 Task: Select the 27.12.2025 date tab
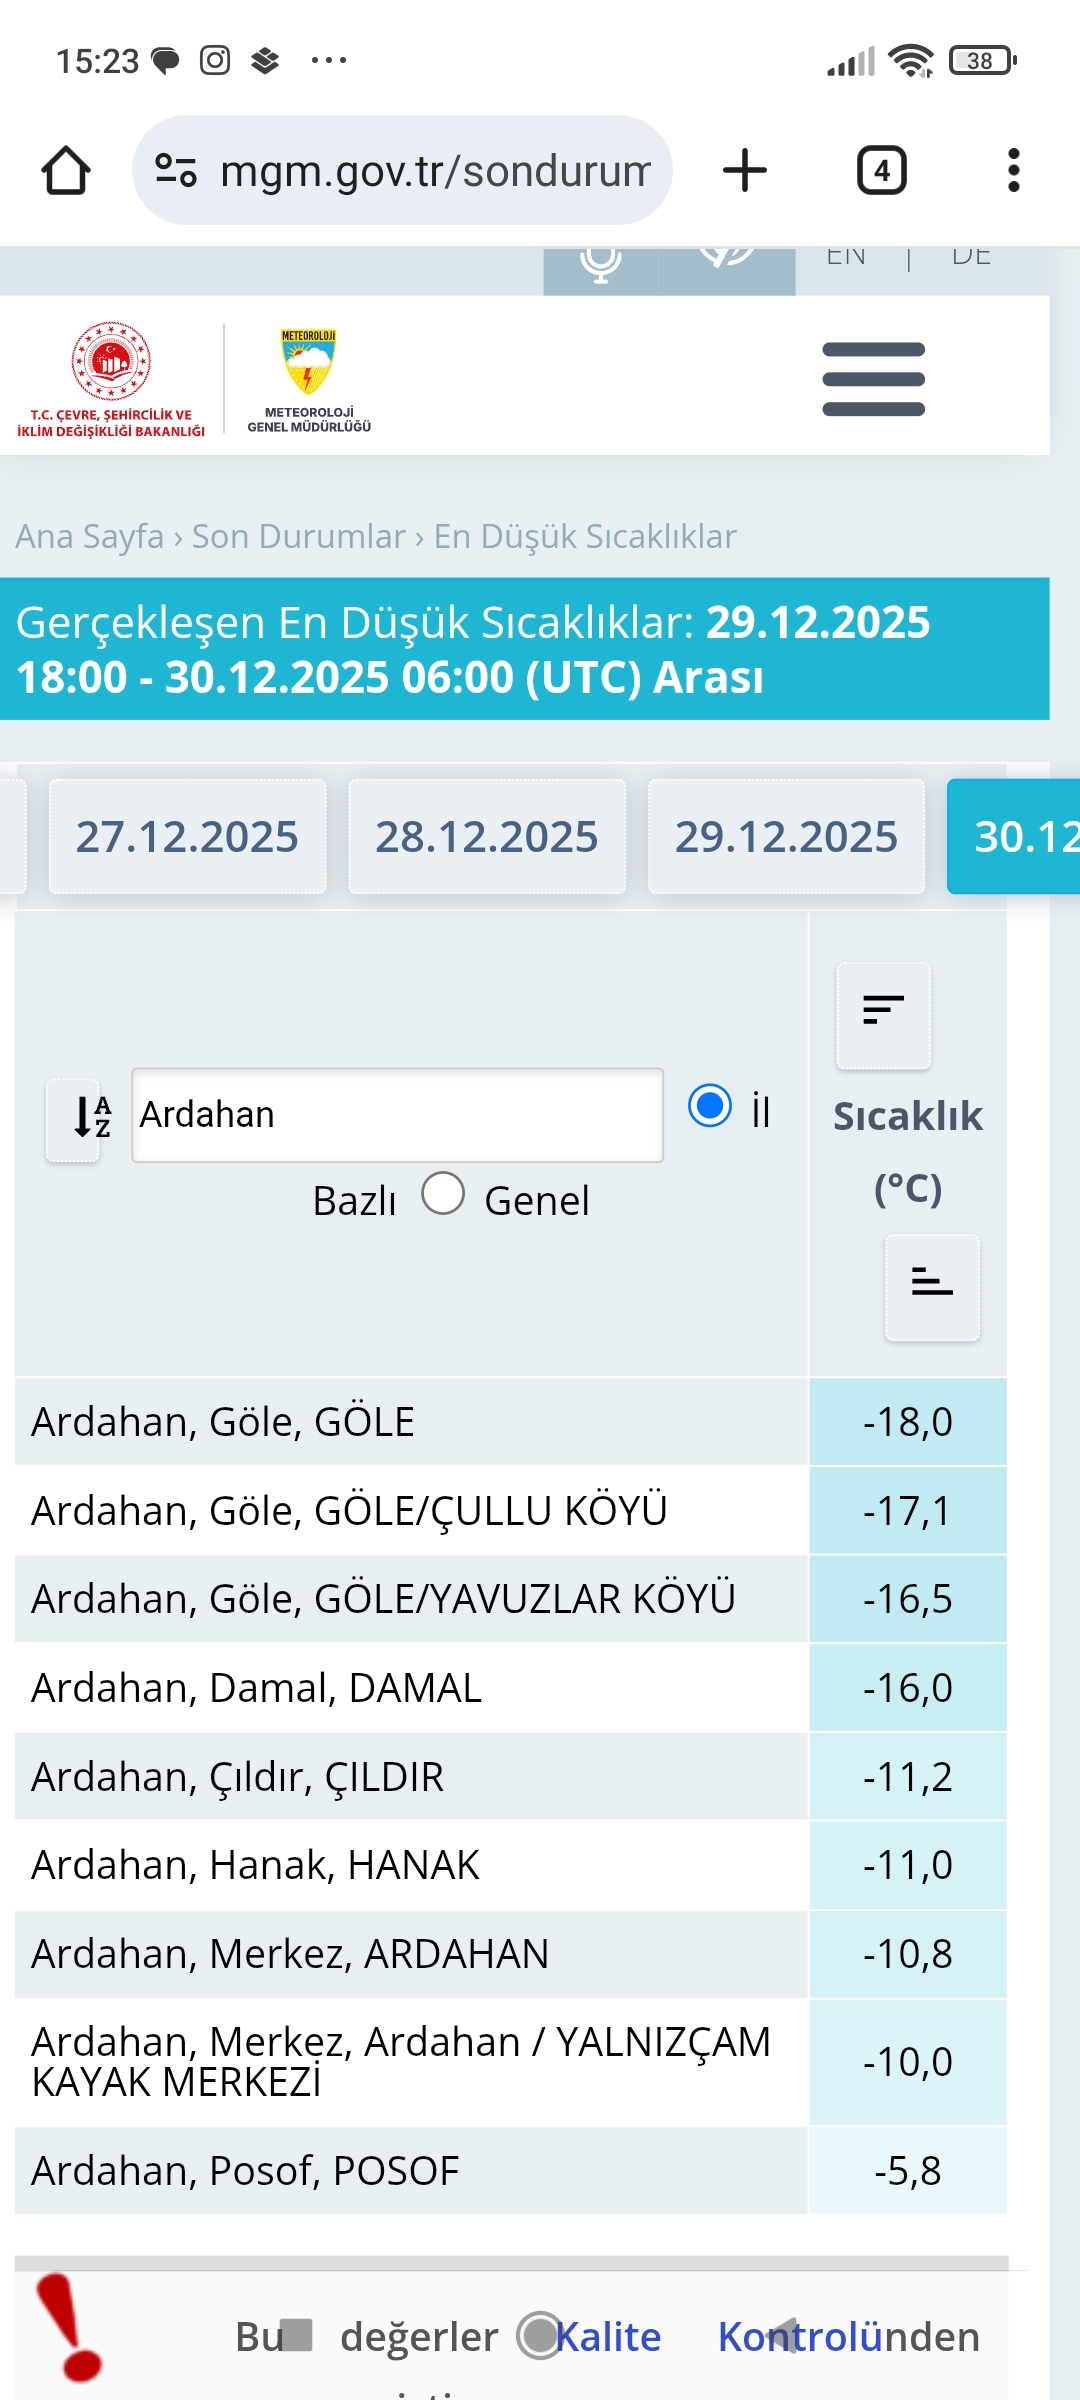[x=187, y=836]
